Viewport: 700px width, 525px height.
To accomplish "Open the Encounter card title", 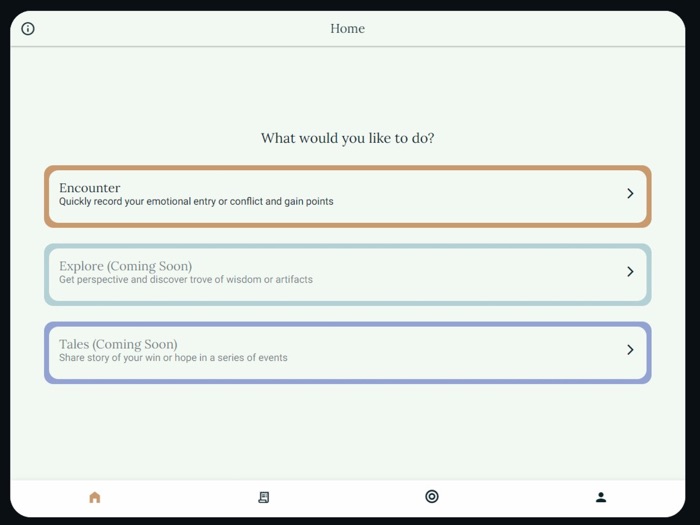I will (x=89, y=188).
